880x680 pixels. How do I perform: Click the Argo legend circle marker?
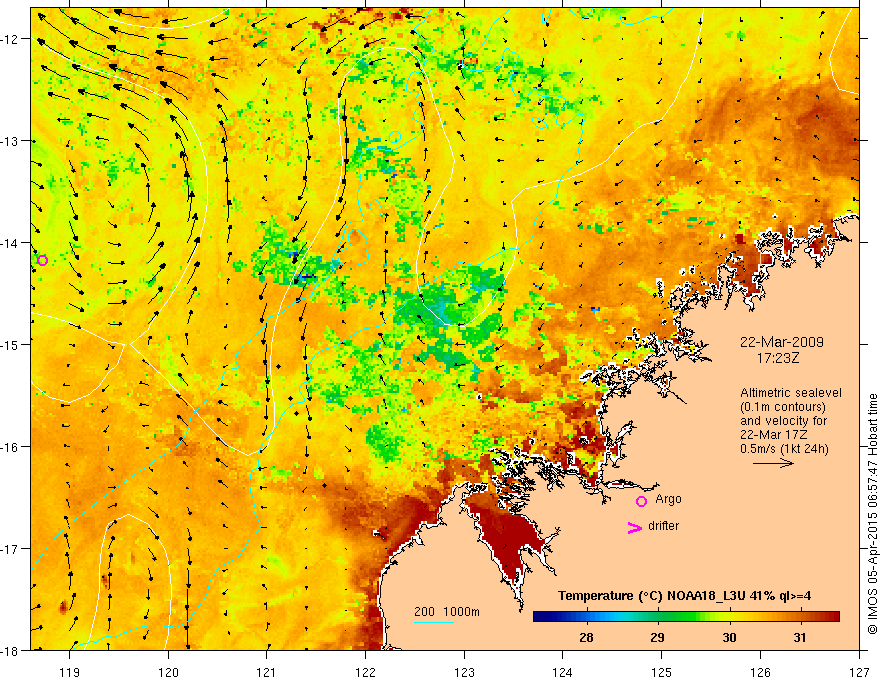641,501
